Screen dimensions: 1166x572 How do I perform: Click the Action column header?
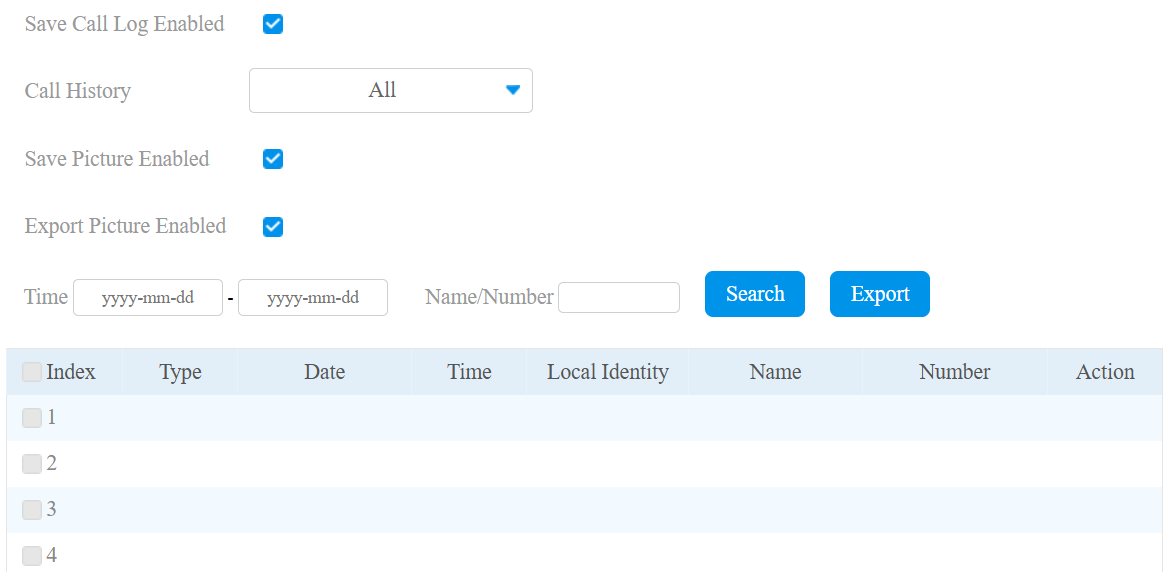[1105, 372]
